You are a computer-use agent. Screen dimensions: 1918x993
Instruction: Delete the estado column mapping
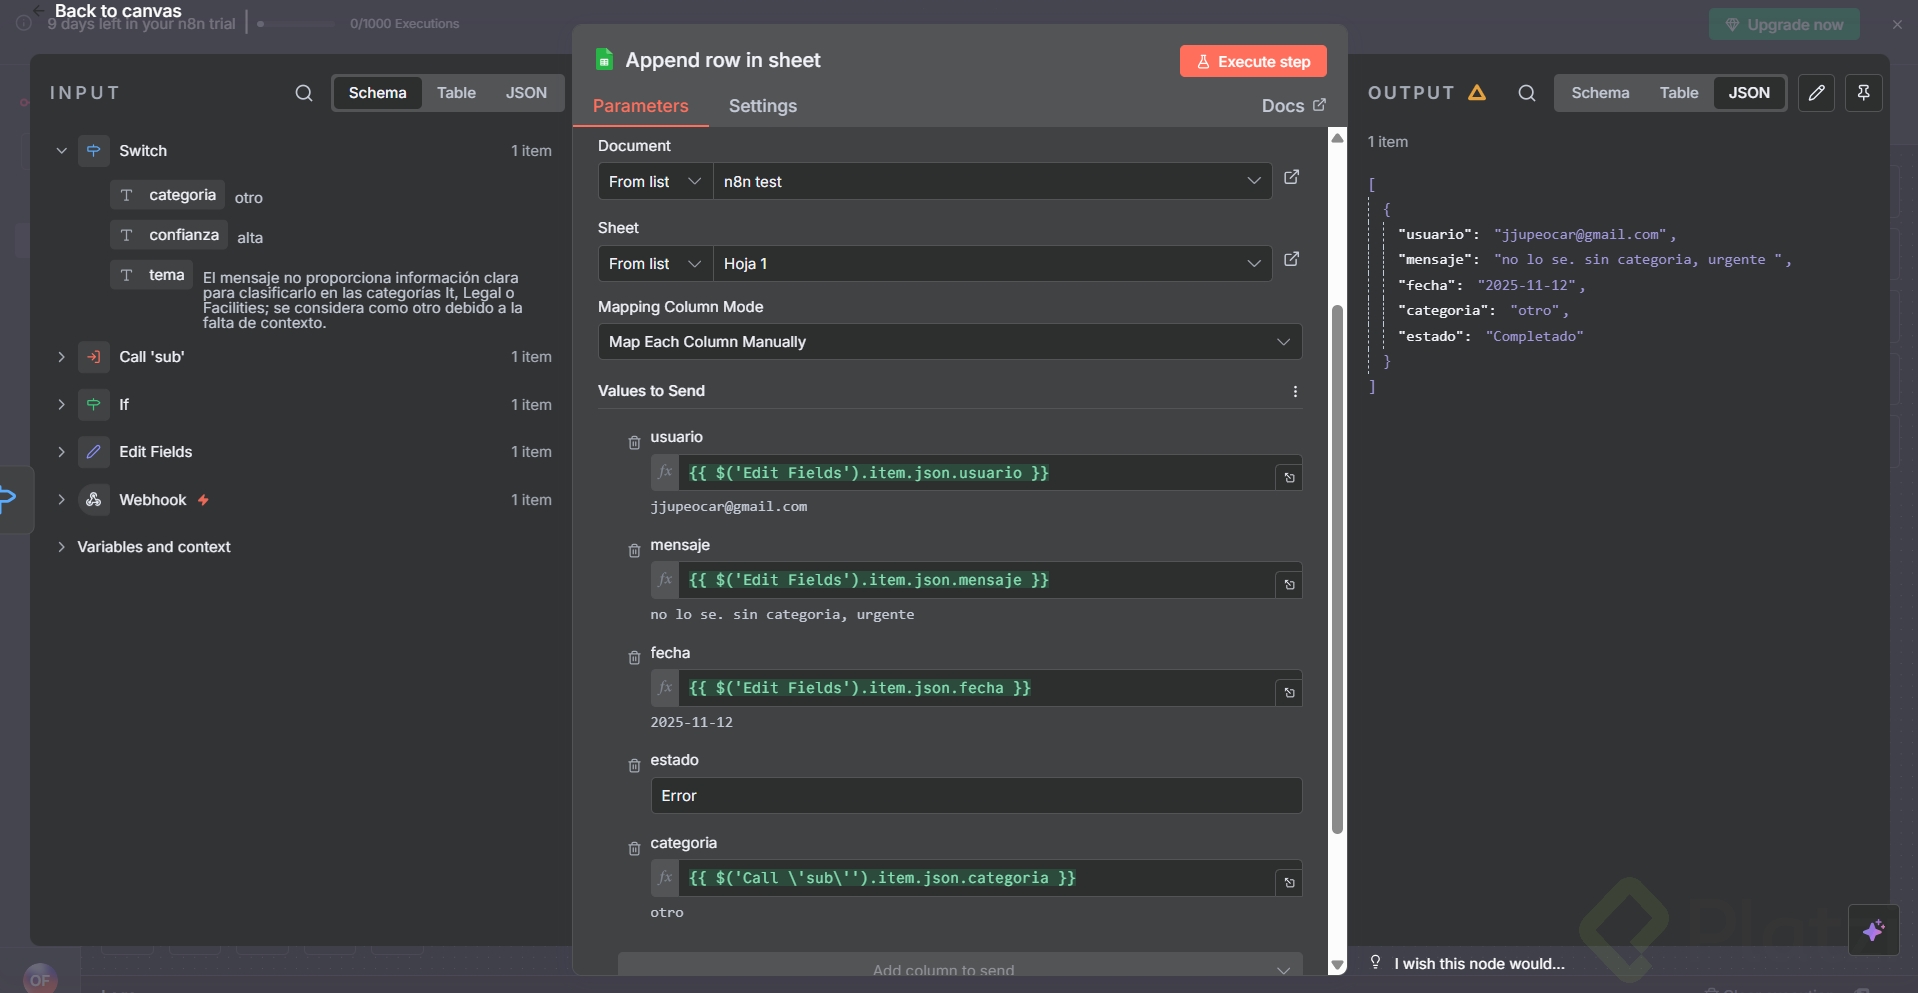pyautogui.click(x=634, y=766)
